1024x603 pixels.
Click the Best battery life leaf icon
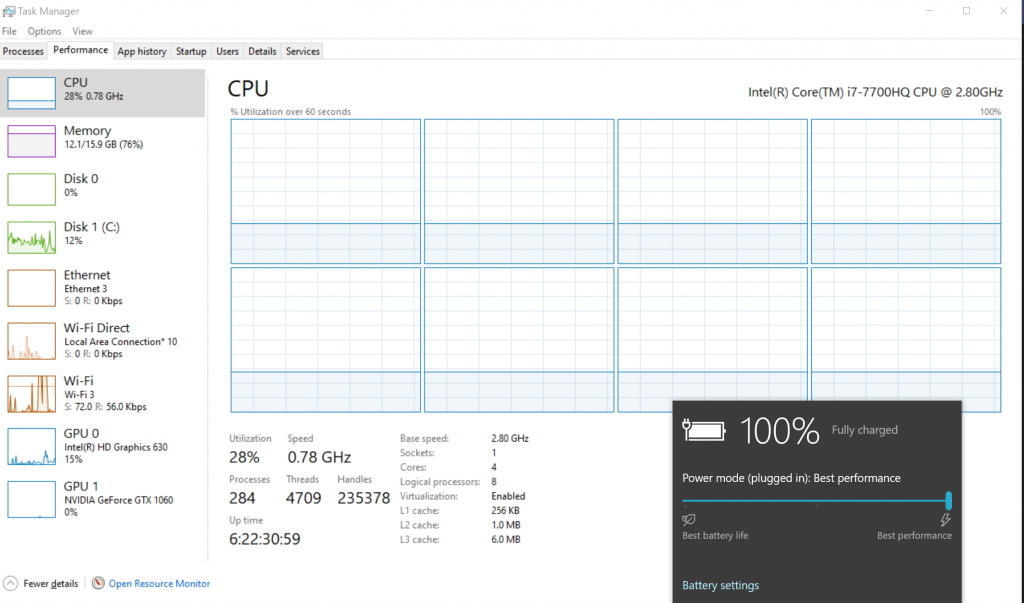(x=689, y=520)
